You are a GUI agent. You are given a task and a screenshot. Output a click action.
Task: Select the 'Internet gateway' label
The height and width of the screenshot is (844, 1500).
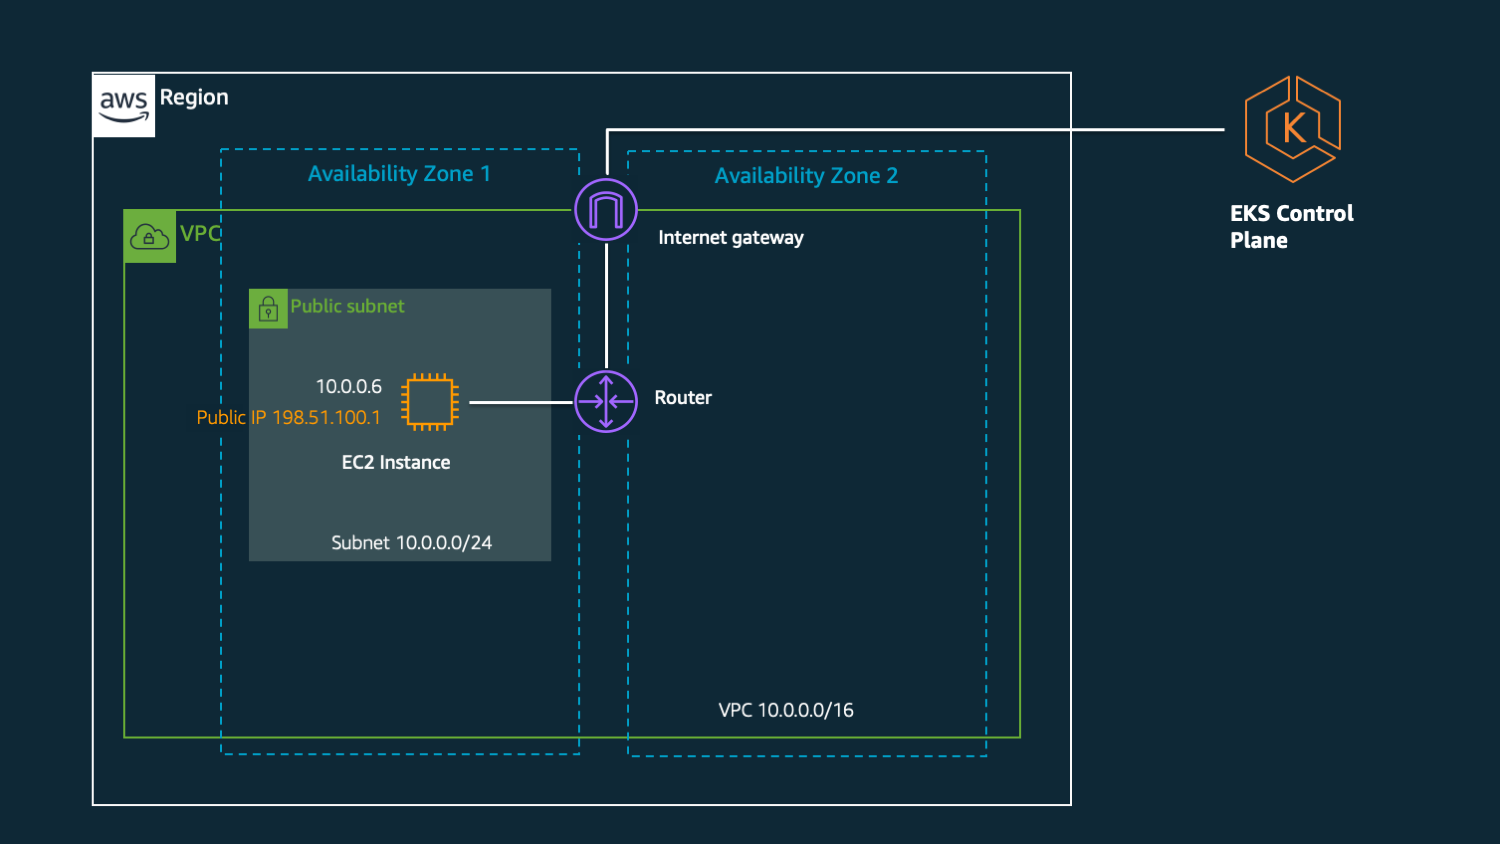click(731, 238)
